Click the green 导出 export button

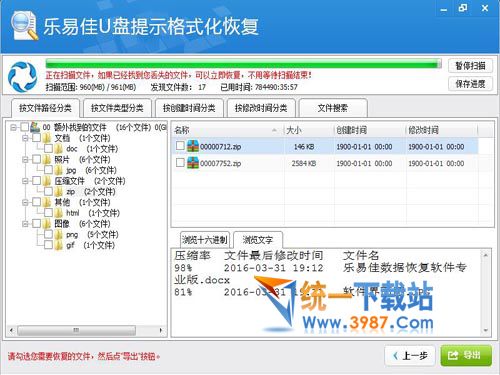(x=466, y=355)
